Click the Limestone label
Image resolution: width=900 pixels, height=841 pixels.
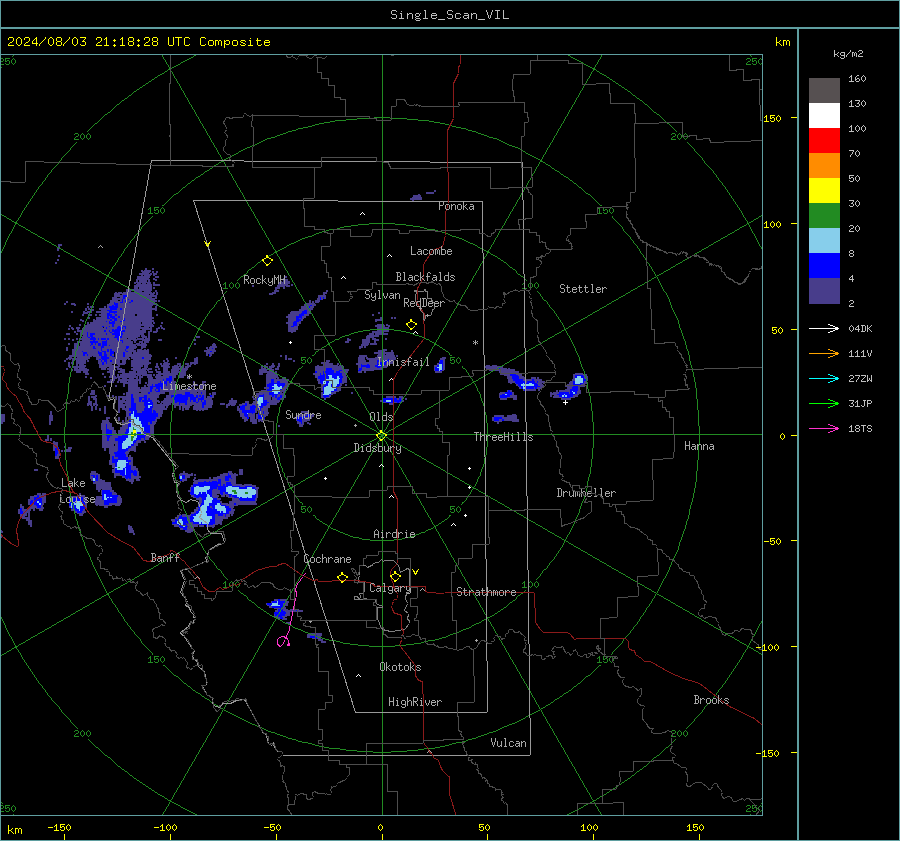tap(189, 386)
